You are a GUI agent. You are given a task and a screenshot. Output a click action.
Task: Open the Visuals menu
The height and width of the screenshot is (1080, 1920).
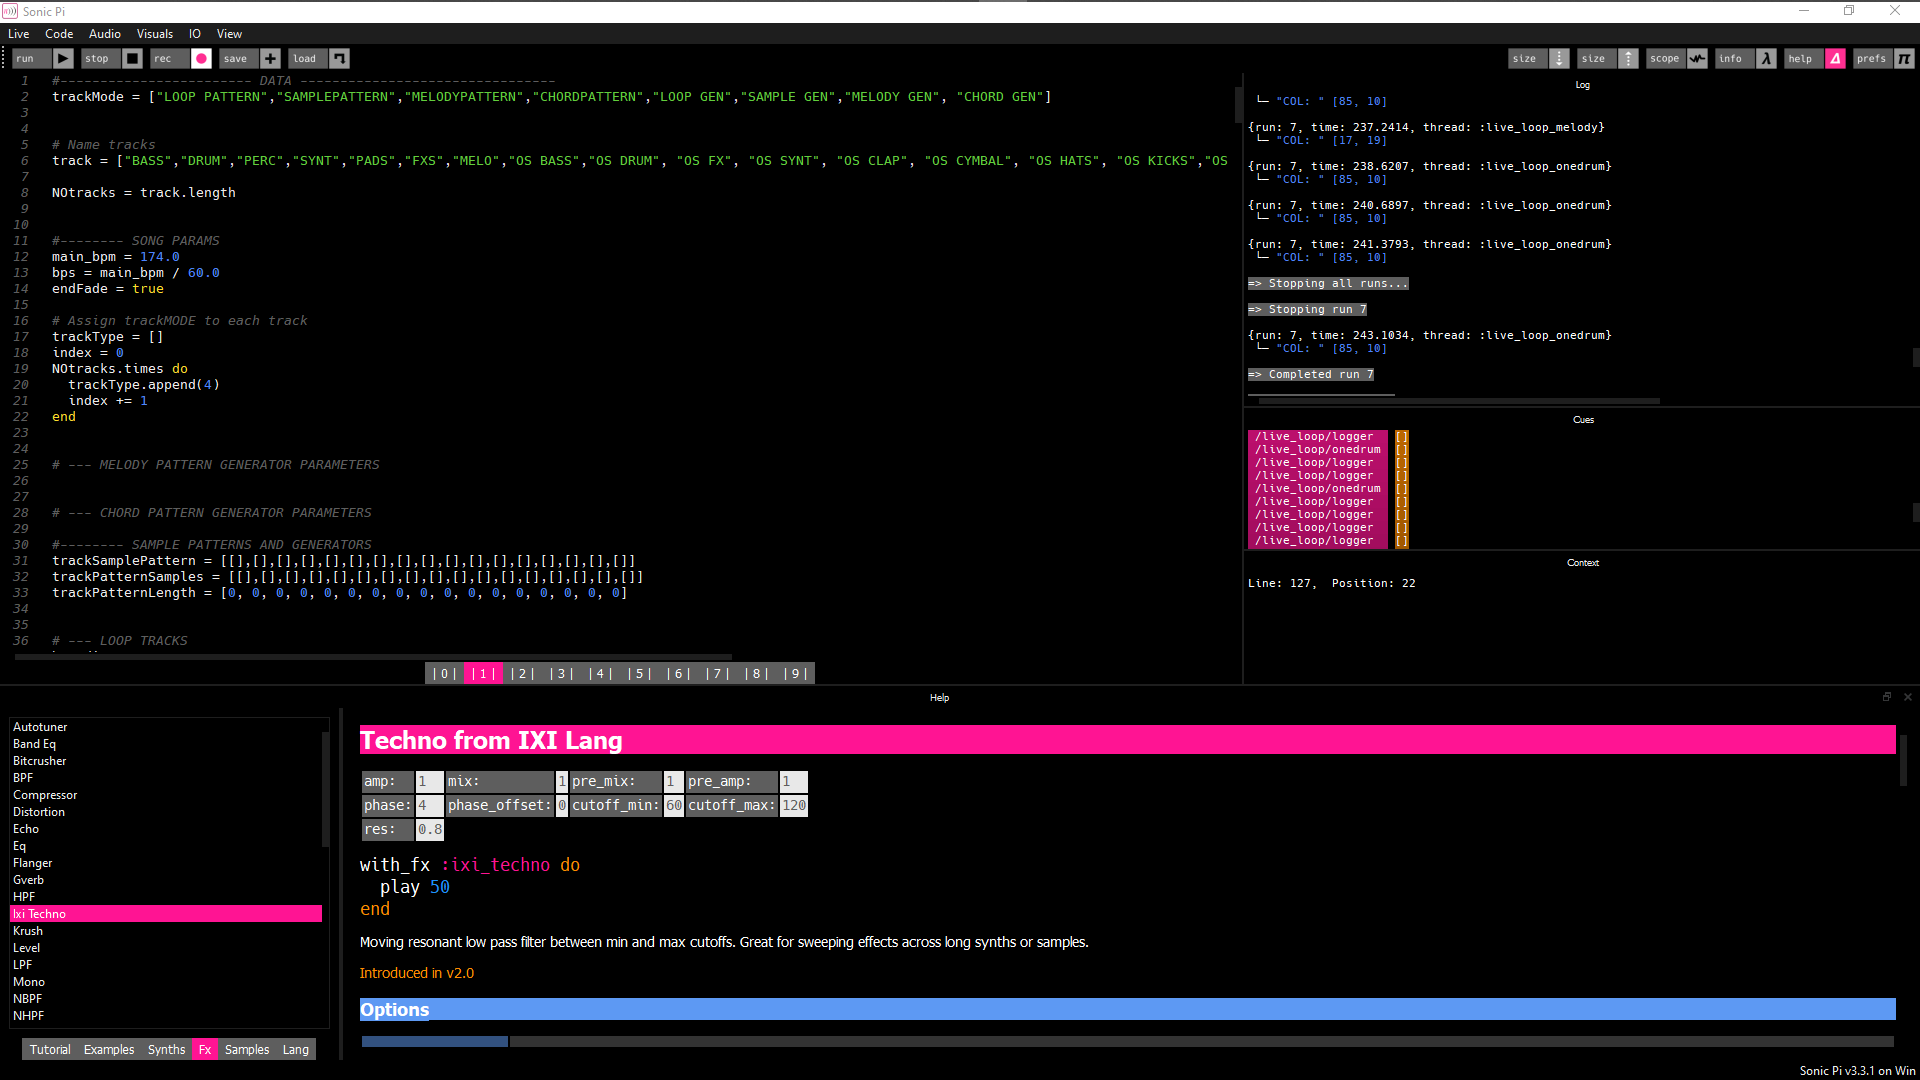(x=154, y=34)
